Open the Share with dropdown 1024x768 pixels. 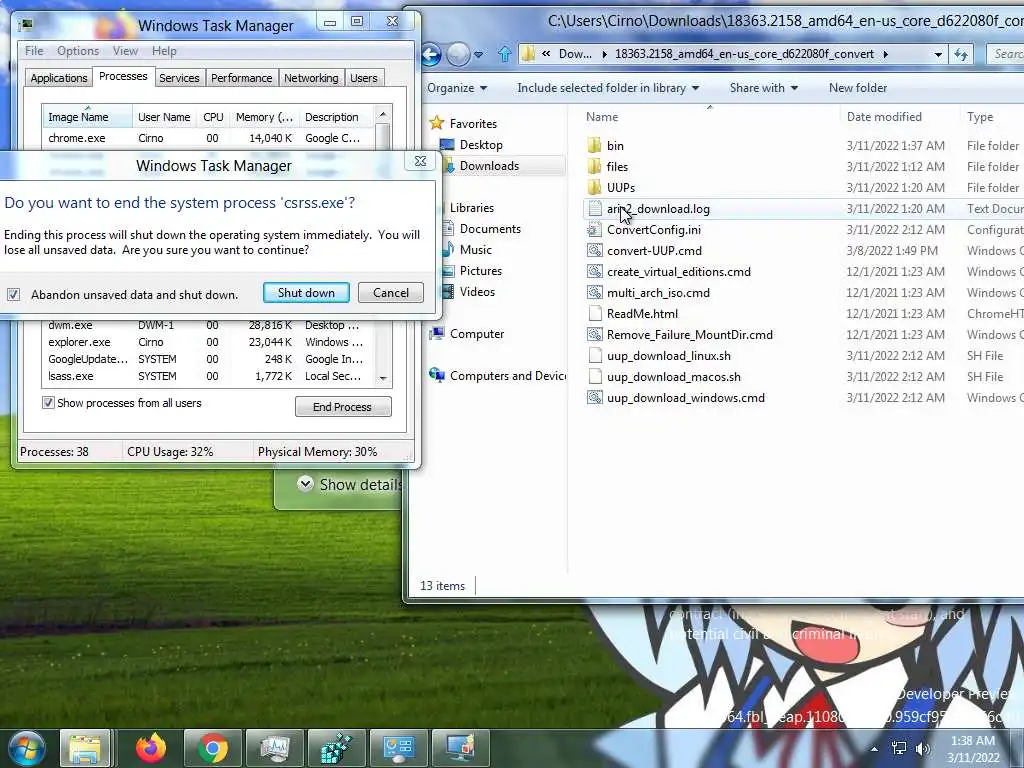tap(763, 88)
